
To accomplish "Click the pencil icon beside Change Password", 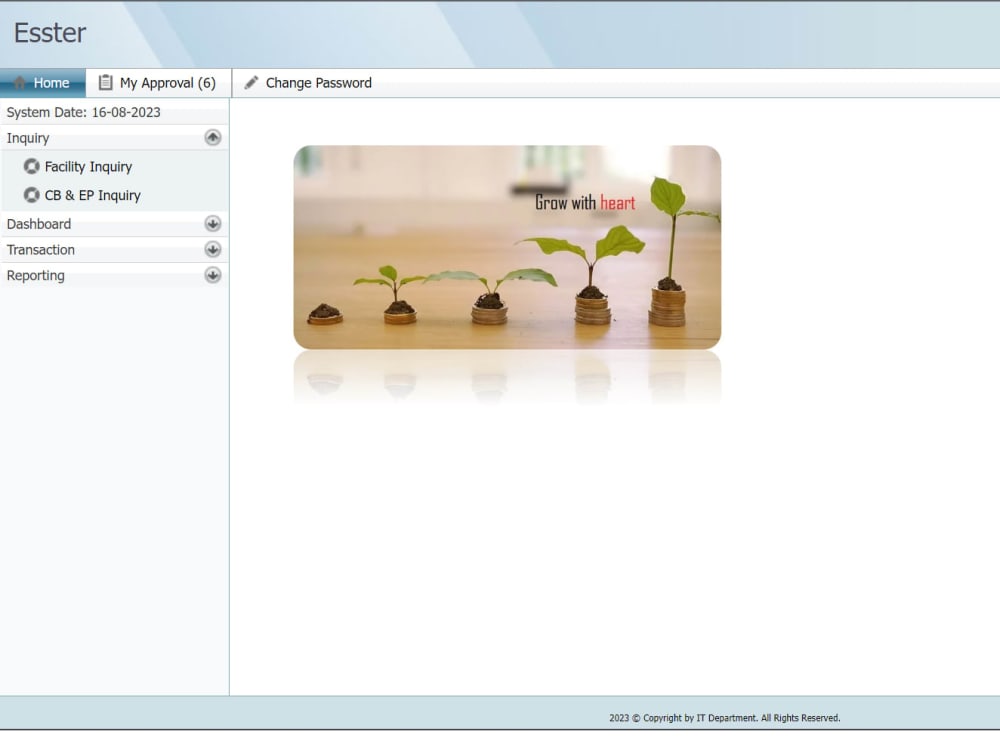I will point(251,83).
